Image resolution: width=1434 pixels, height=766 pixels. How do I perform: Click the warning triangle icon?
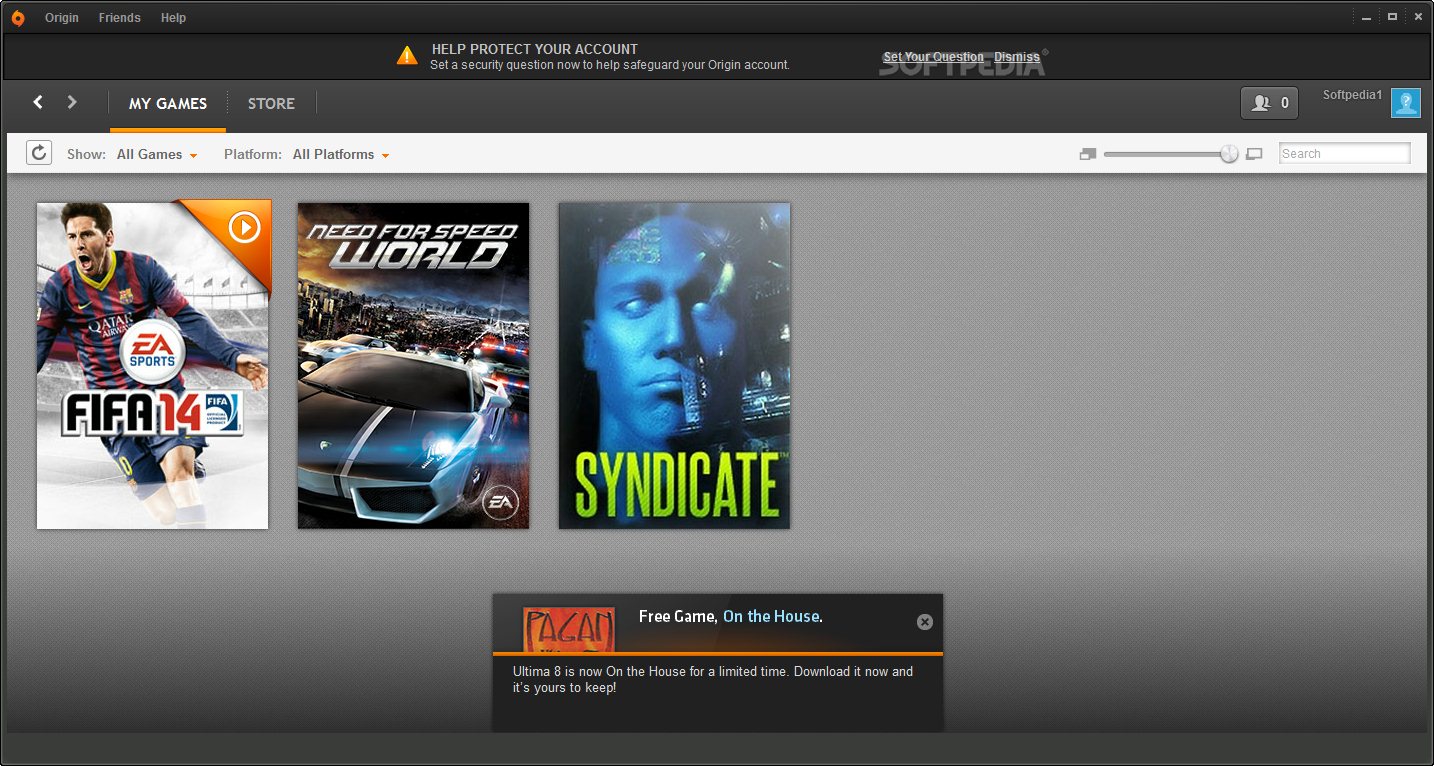(407, 55)
